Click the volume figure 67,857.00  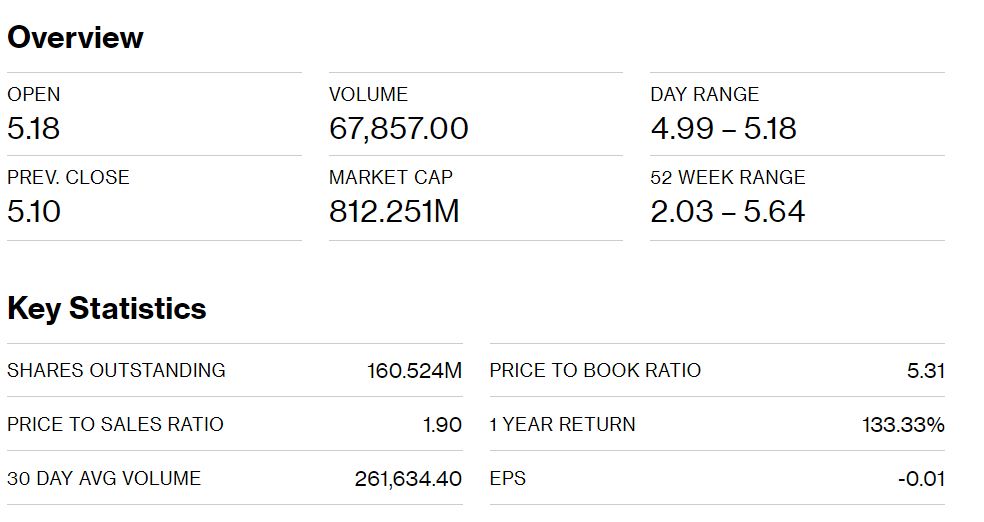tap(398, 129)
